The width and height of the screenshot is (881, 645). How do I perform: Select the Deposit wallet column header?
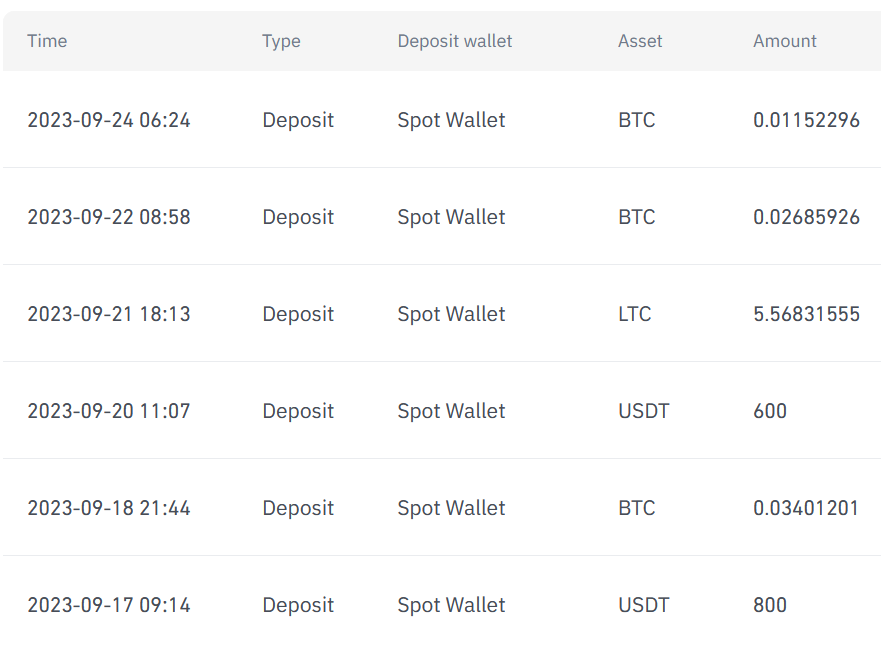click(454, 41)
